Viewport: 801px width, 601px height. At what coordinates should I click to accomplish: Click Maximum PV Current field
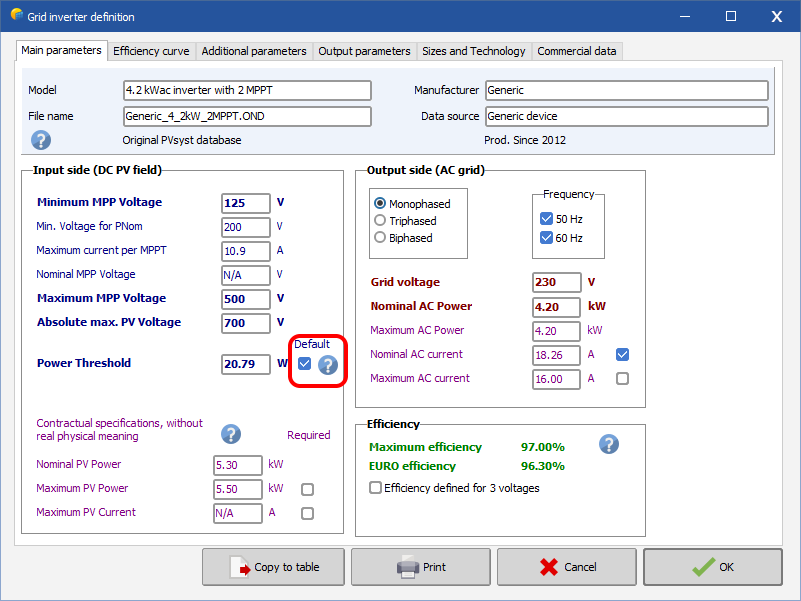(x=238, y=513)
